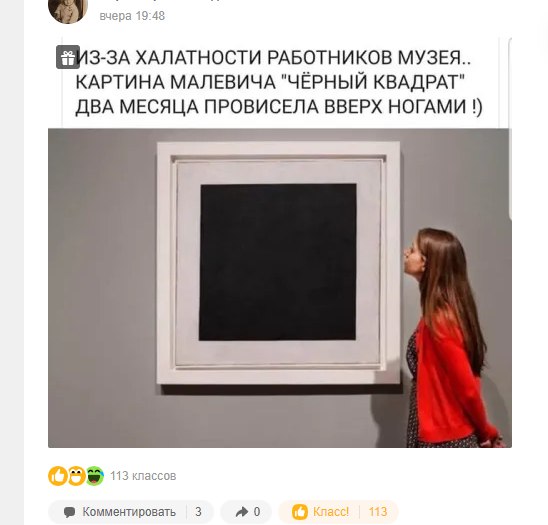Click the yellow laughing reaction emoji
Viewport: 548px width, 525px height.
pos(76,476)
